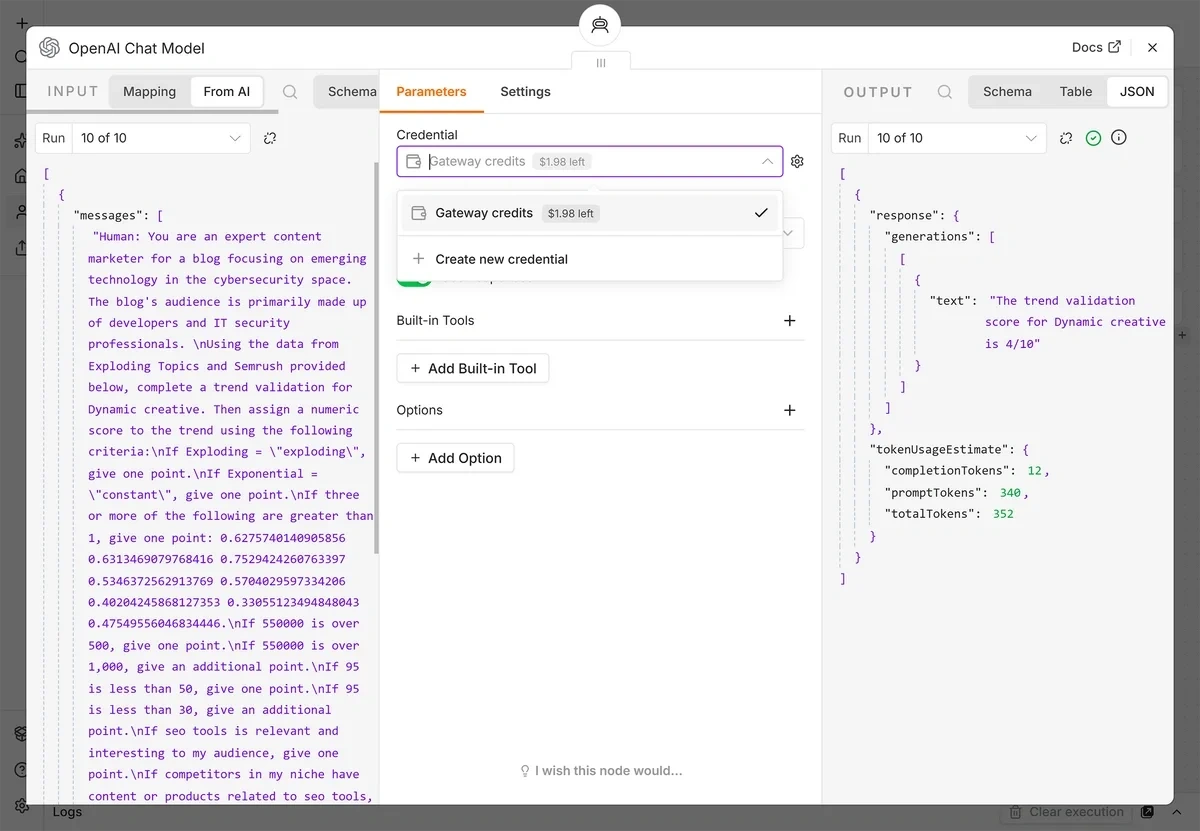1200x831 pixels.
Task: Click the "generations" key in the output JSON
Action: [x=932, y=237]
